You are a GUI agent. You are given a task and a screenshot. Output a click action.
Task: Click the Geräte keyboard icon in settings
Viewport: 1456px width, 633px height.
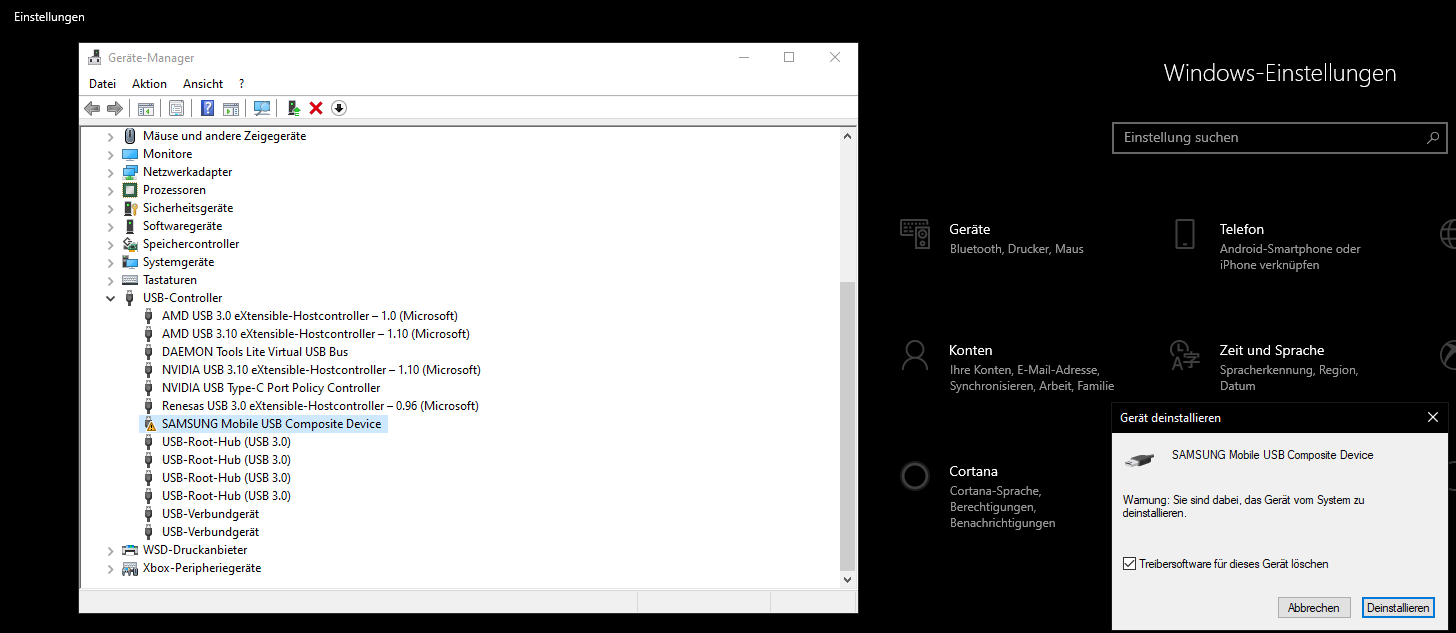[915, 234]
